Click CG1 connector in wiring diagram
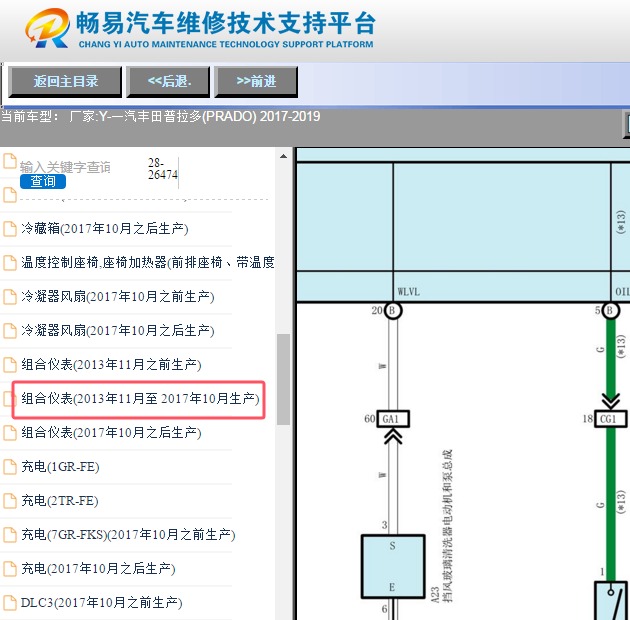This screenshot has height=620, width=630. click(610, 419)
